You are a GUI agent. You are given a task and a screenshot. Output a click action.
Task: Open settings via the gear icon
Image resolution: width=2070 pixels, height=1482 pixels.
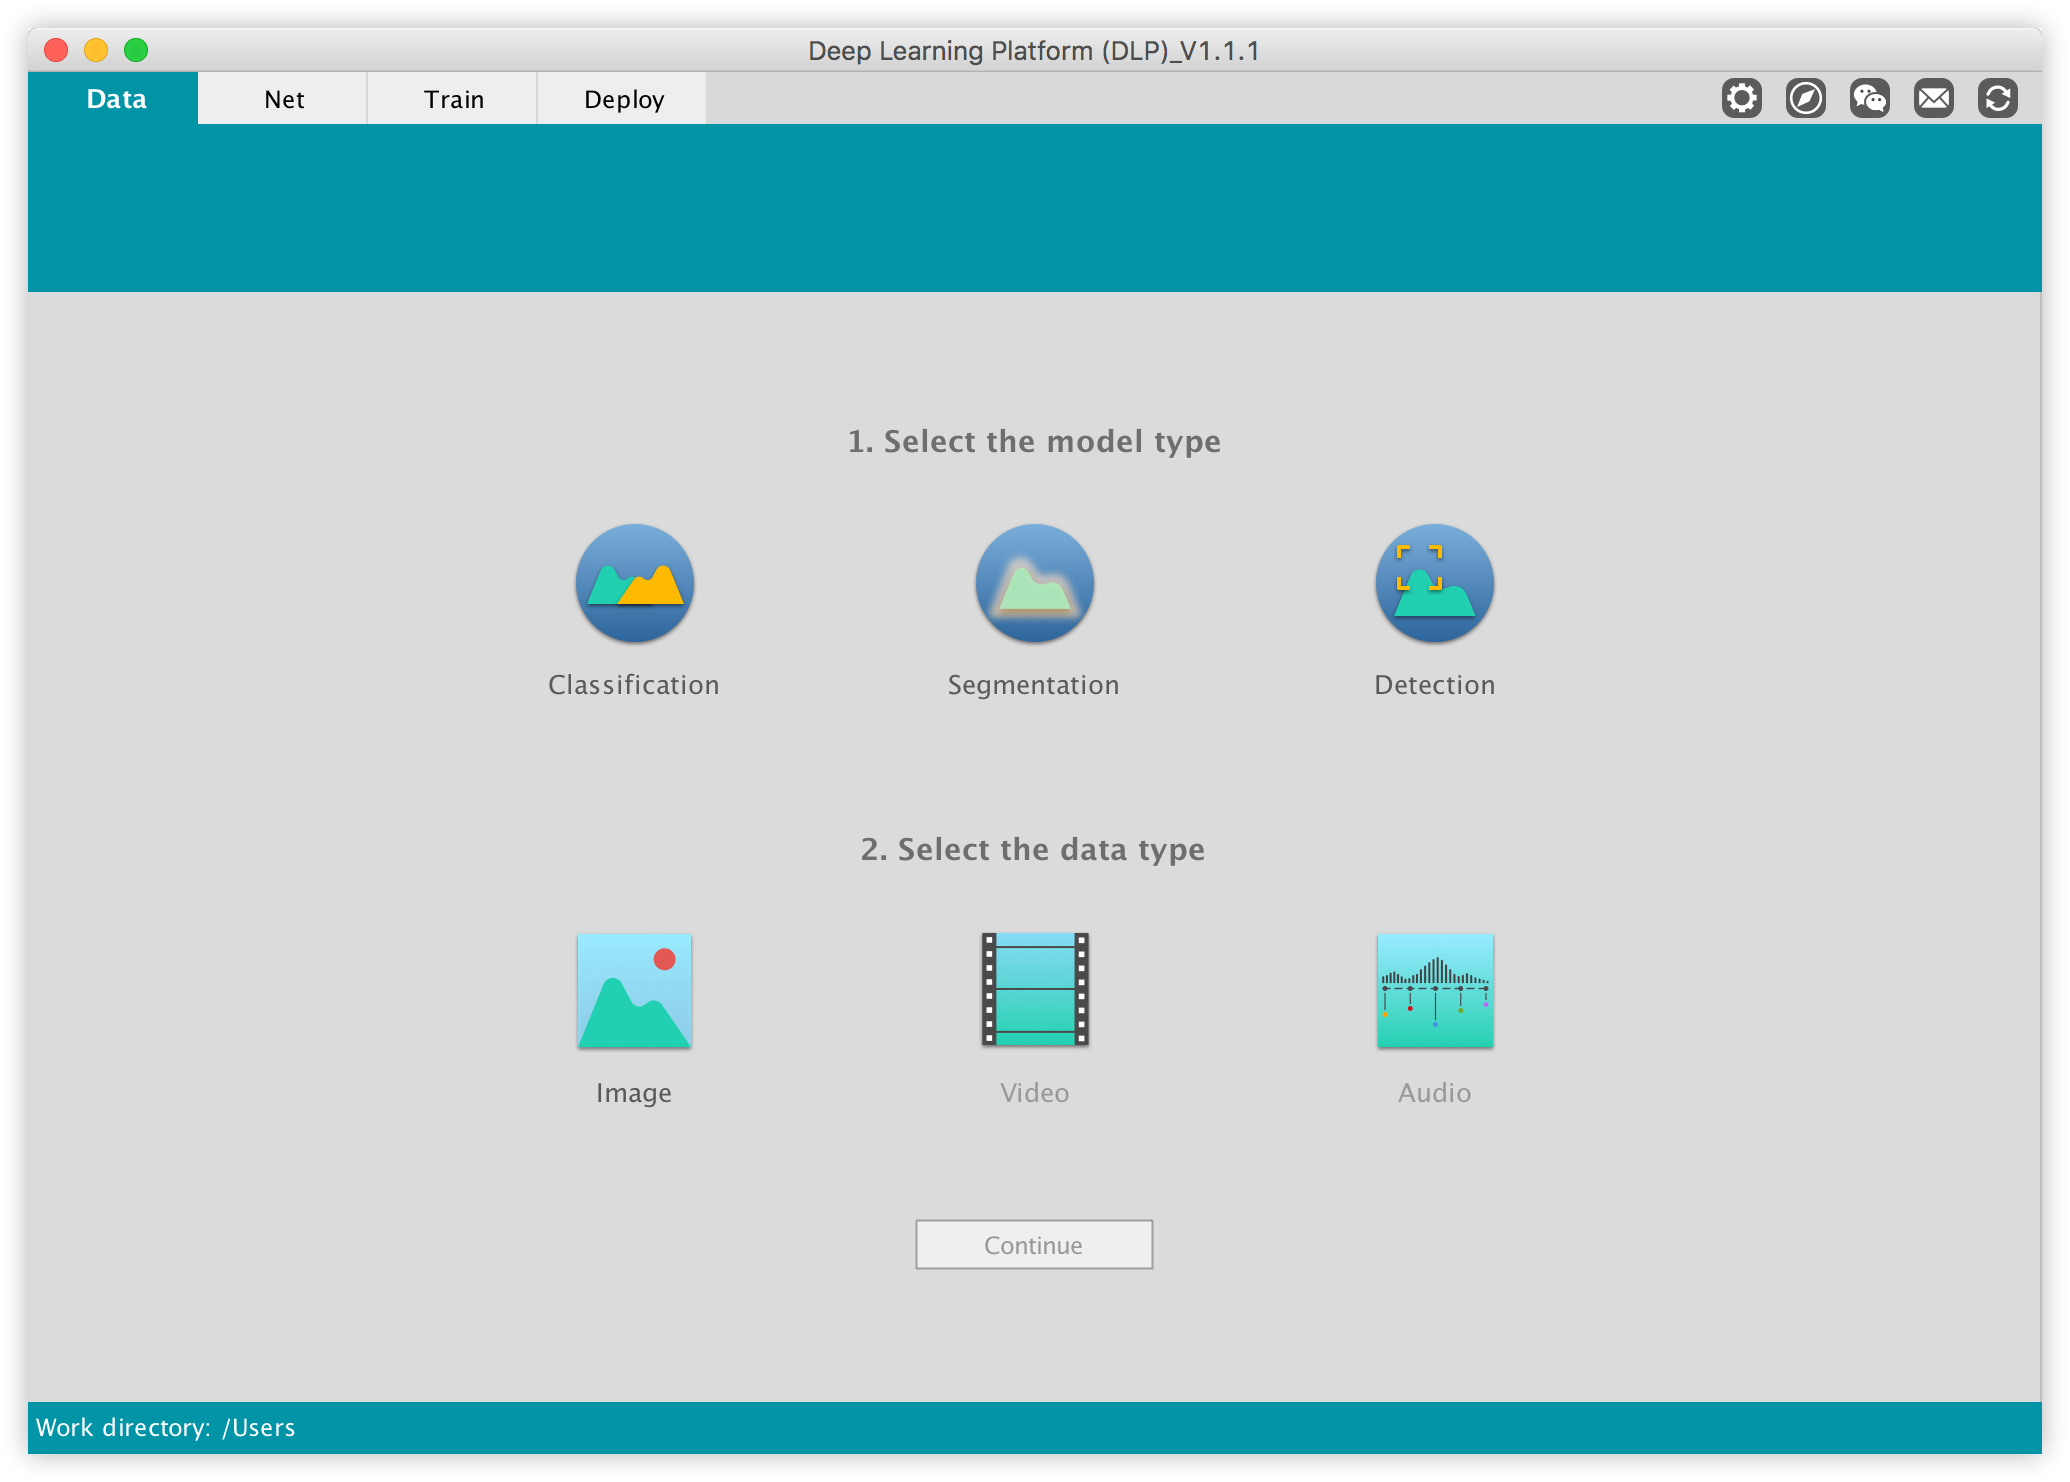pos(1741,99)
